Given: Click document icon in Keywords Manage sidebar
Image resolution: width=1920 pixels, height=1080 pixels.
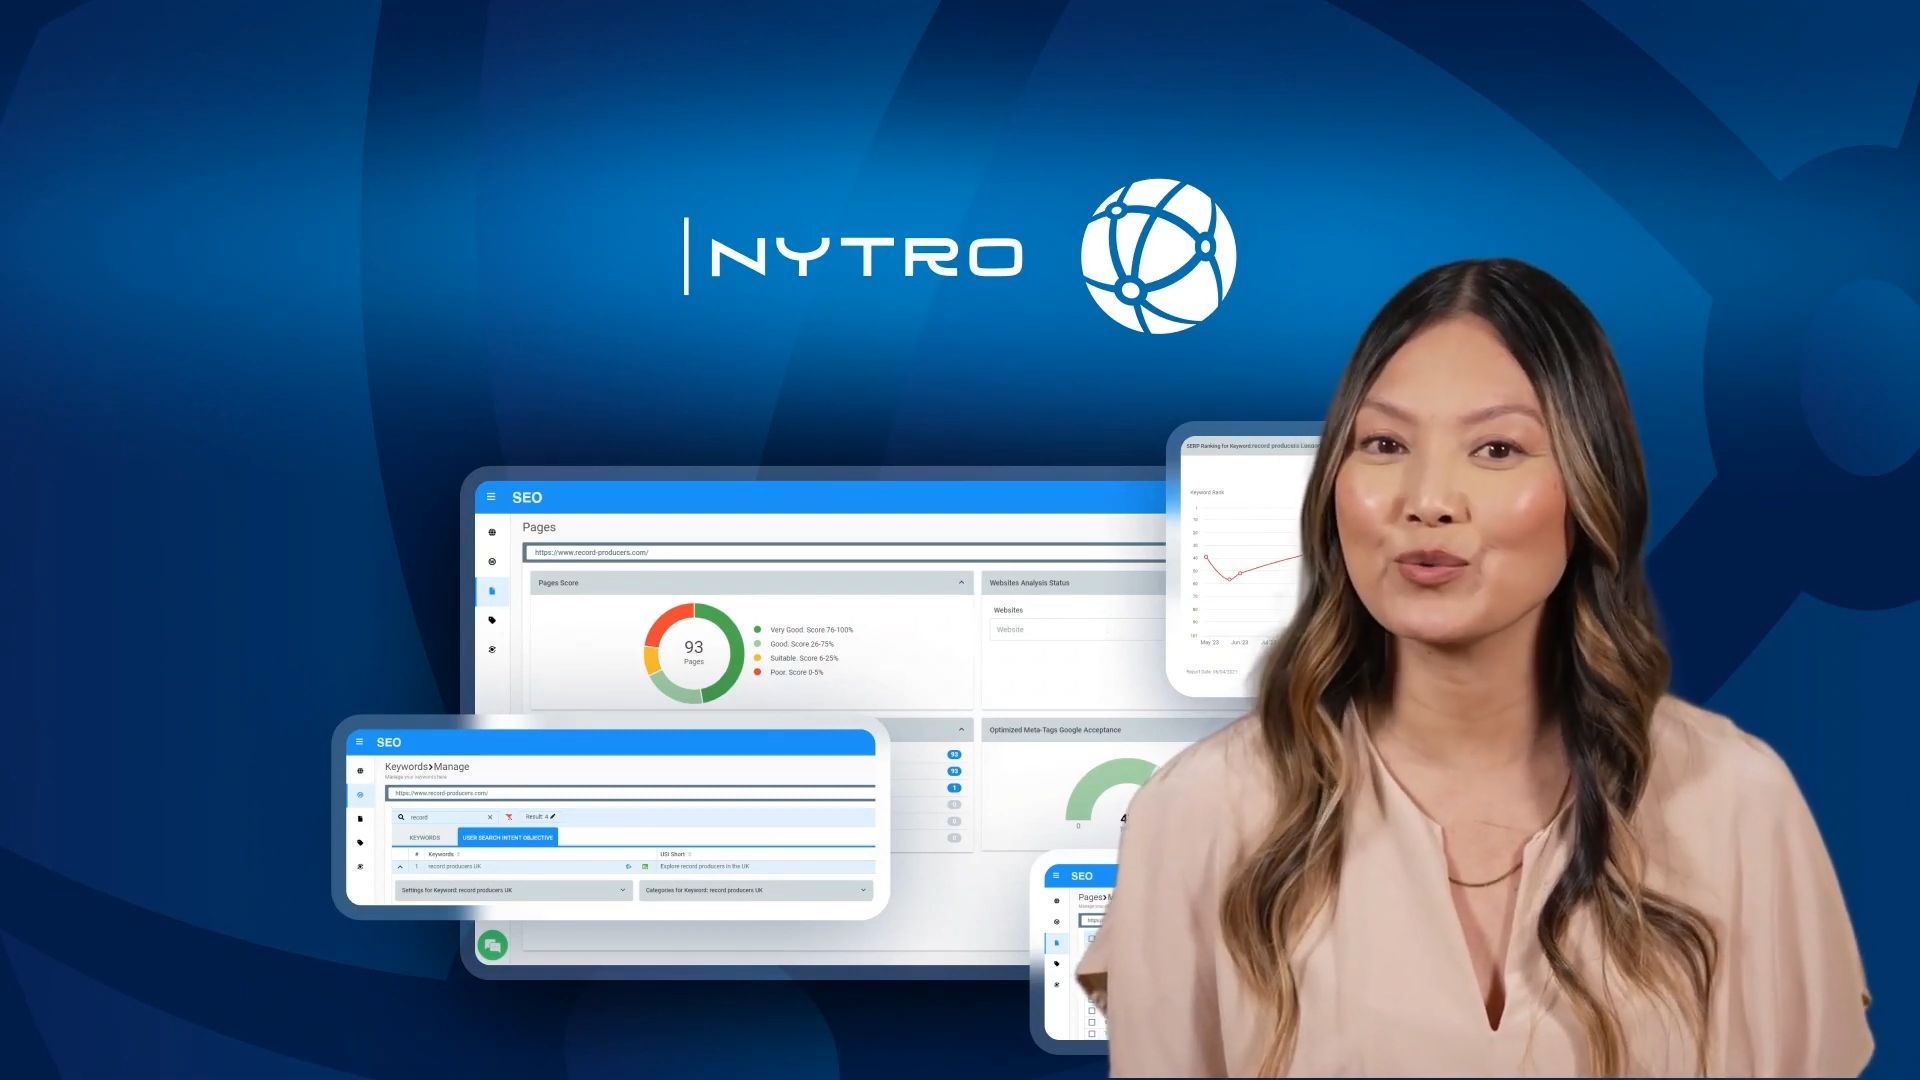Looking at the screenshot, I should pyautogui.click(x=360, y=819).
